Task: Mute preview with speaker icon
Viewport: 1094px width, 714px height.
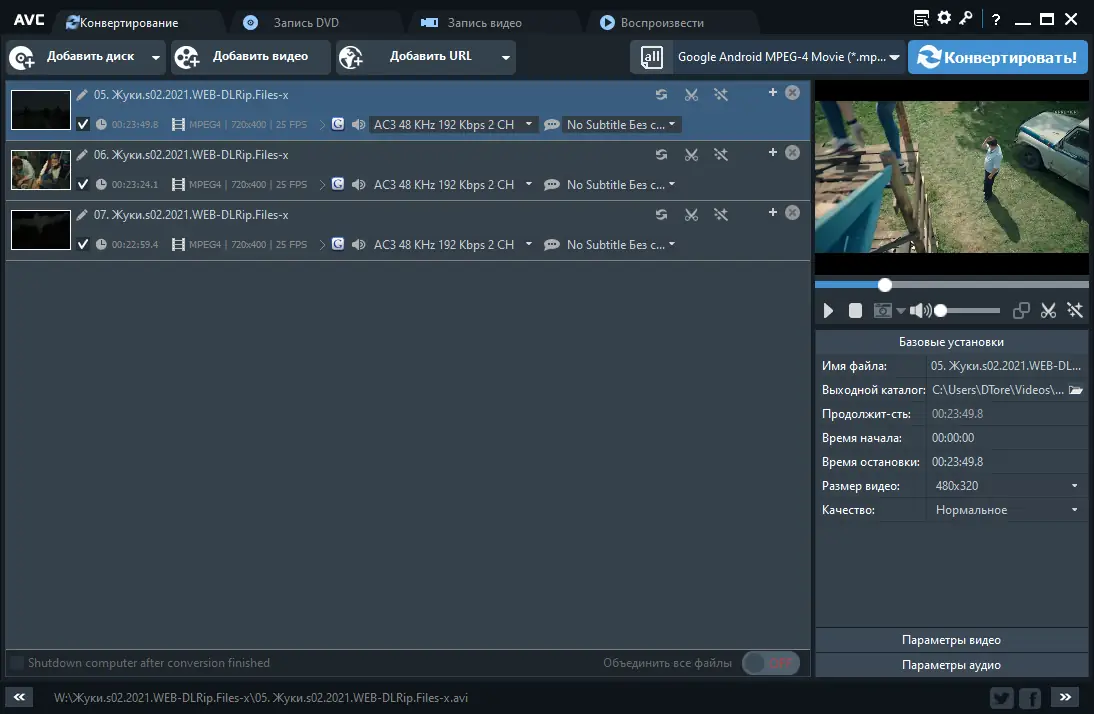Action: point(920,311)
